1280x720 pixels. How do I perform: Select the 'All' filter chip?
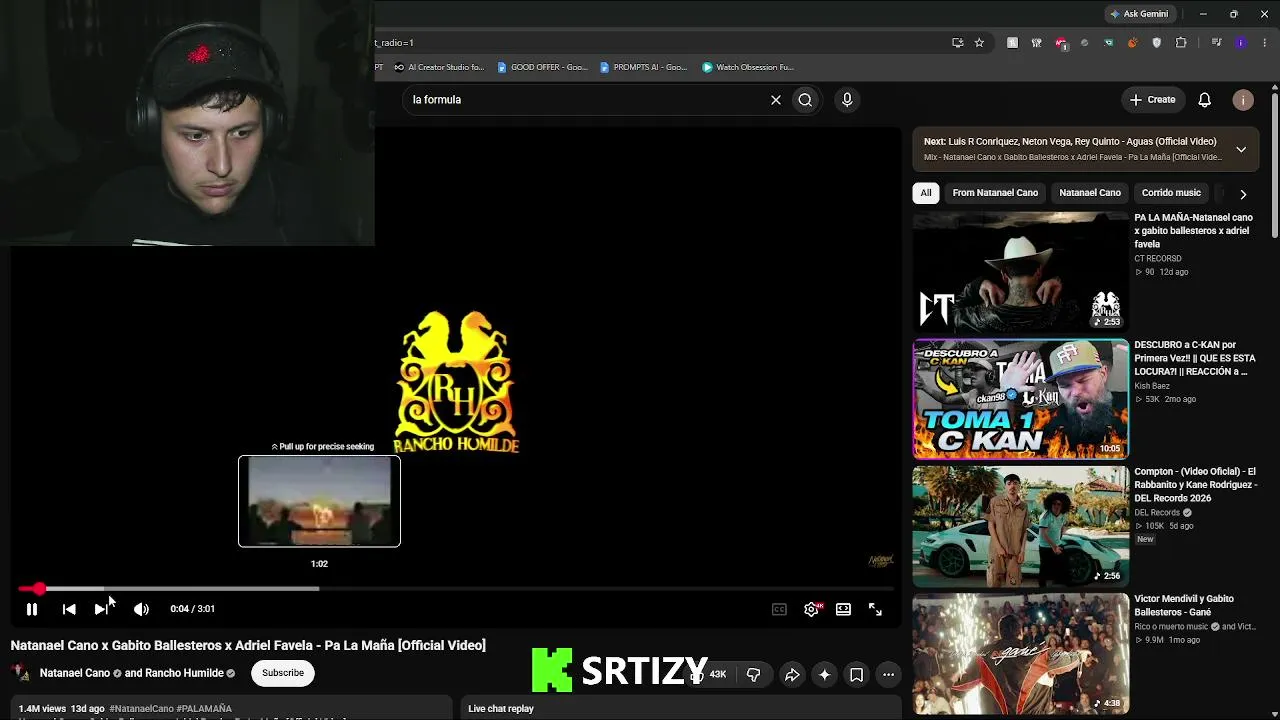pyautogui.click(x=926, y=193)
